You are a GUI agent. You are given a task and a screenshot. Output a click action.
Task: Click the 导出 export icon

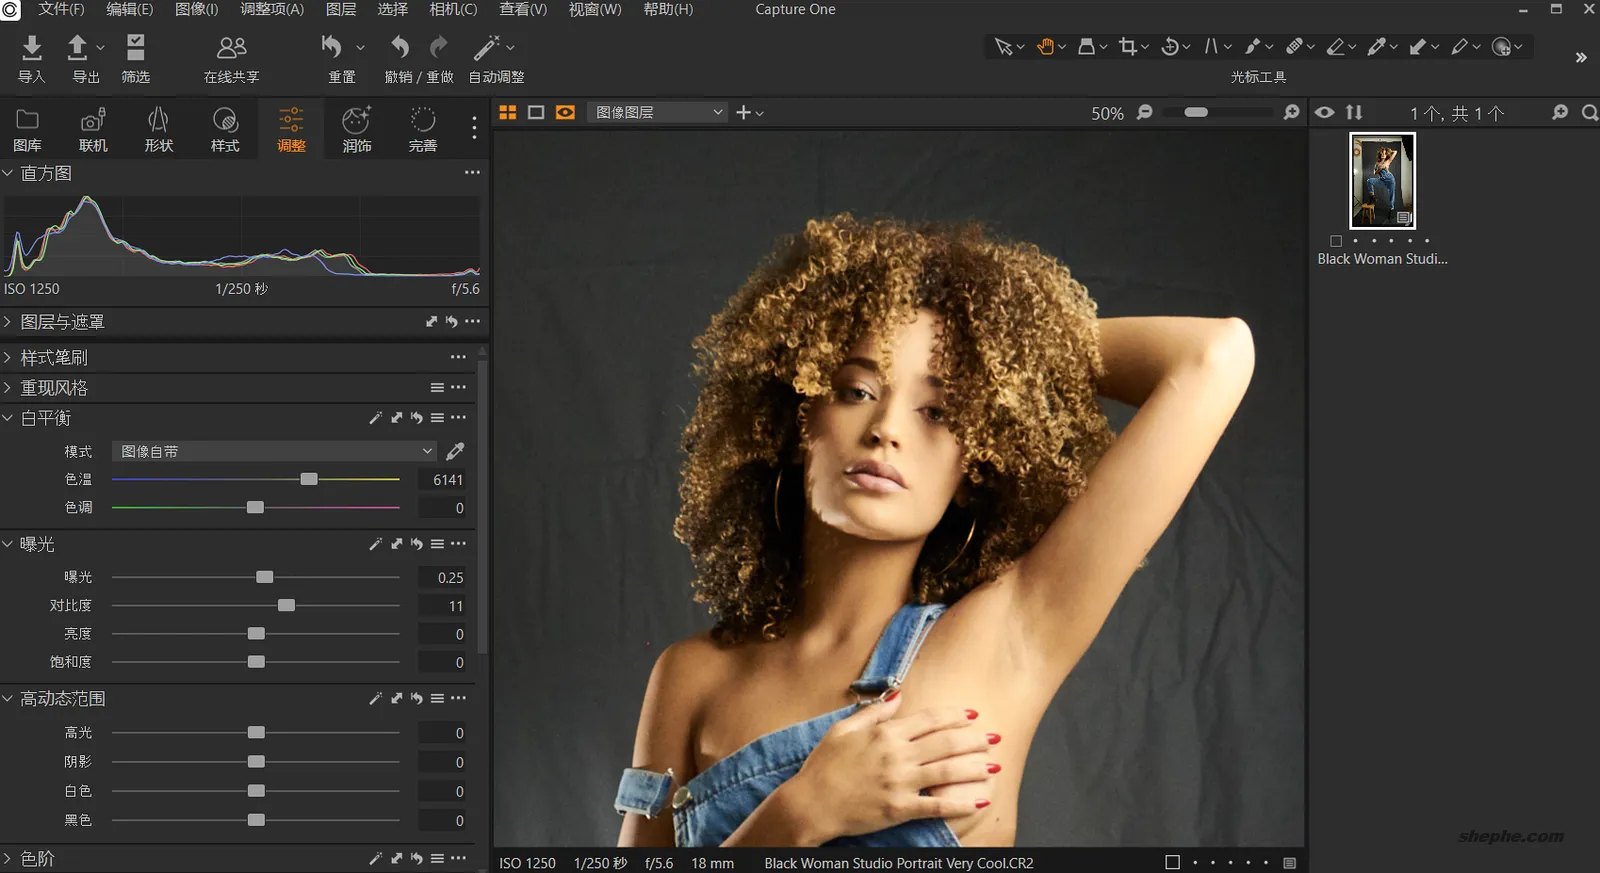click(77, 47)
